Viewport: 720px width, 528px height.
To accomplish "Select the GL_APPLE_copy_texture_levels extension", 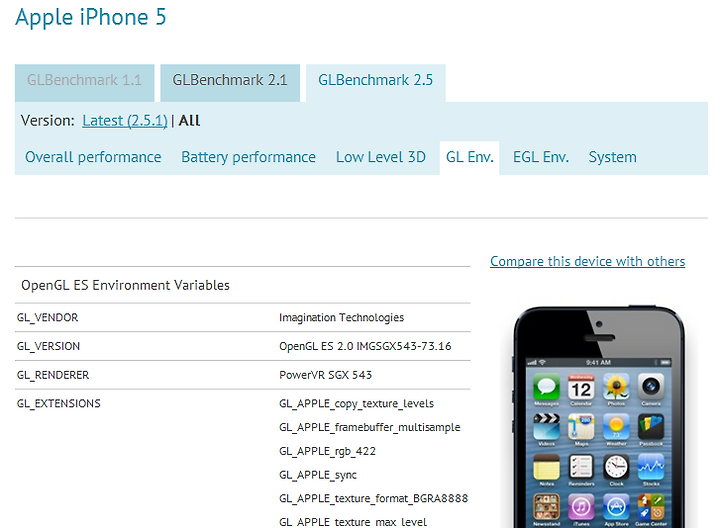I will (x=356, y=404).
